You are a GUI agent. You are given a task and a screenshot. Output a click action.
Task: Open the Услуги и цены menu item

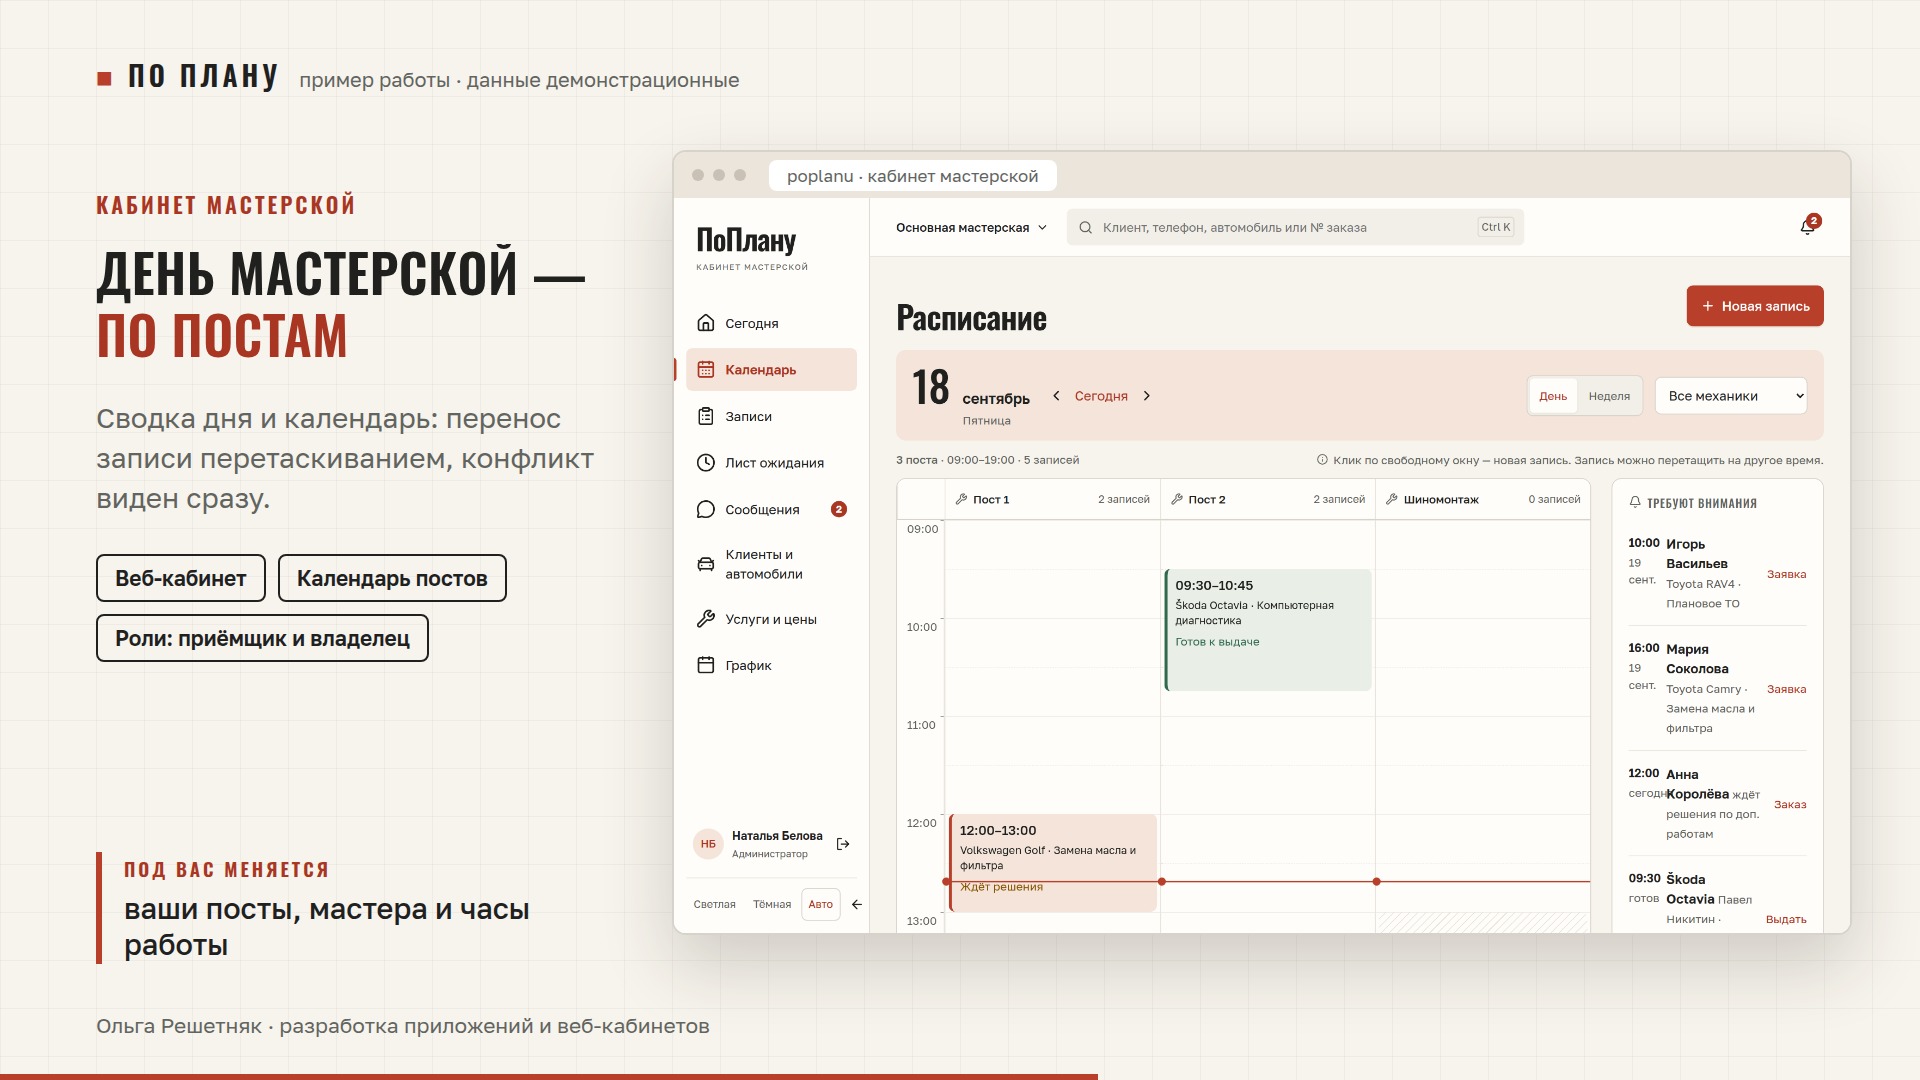click(x=771, y=619)
